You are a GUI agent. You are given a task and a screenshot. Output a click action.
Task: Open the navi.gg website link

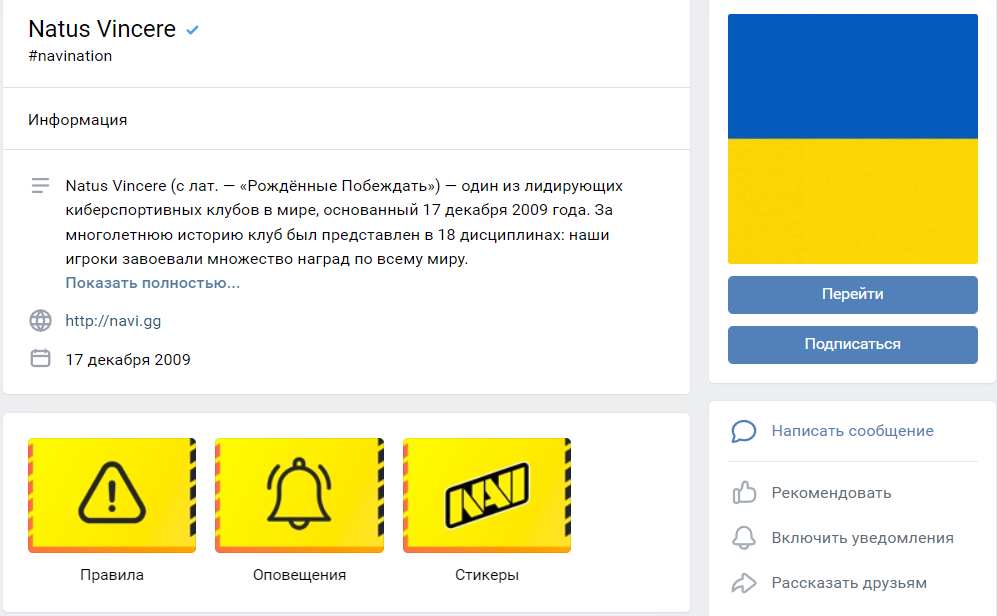coord(113,321)
